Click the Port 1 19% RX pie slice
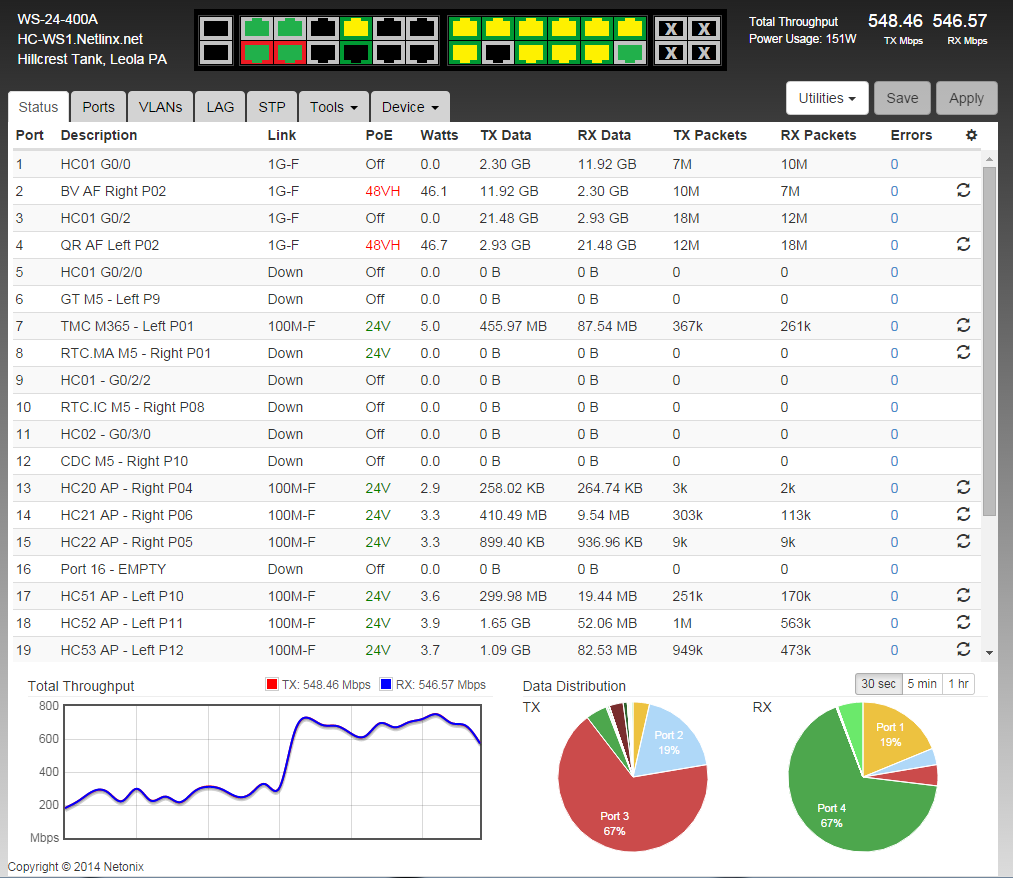The width and height of the screenshot is (1013, 878). tap(892, 733)
